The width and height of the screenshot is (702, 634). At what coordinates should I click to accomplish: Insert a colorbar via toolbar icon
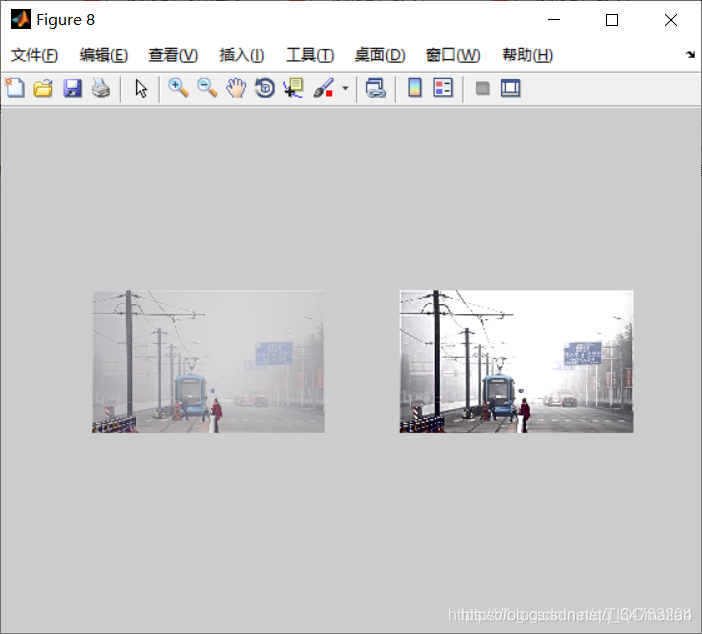coord(415,88)
